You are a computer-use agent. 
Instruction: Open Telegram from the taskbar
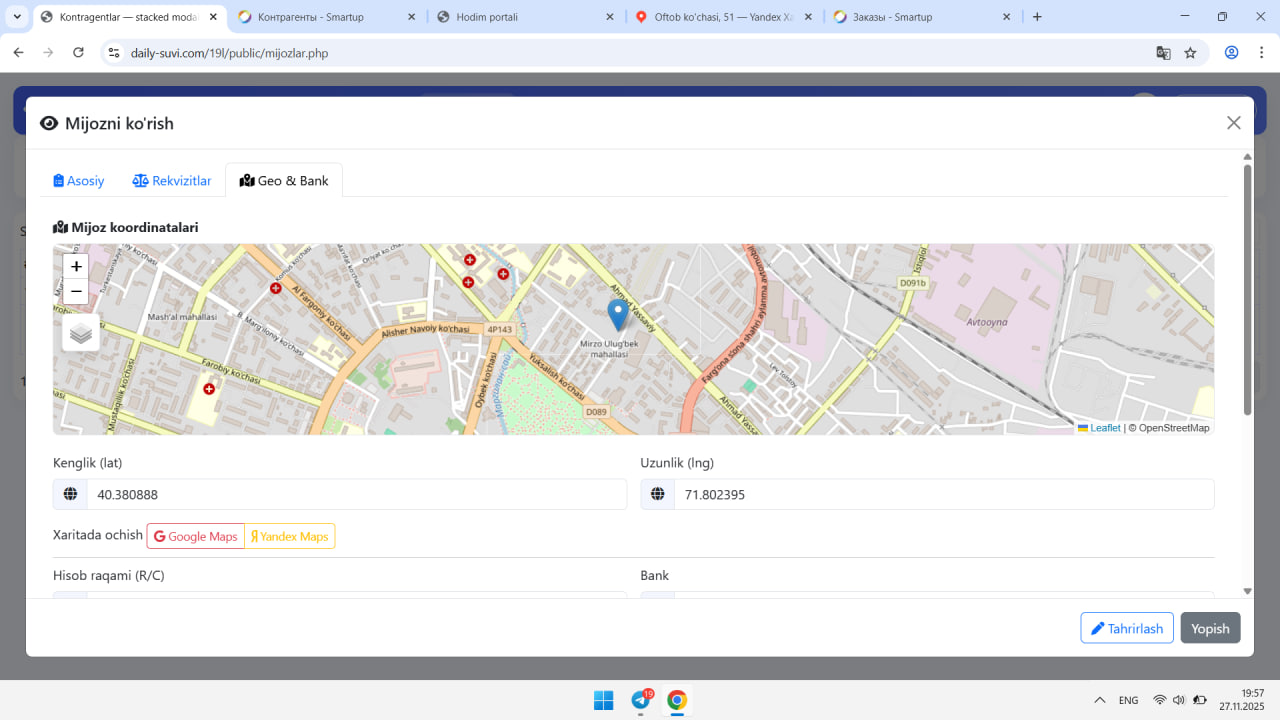(641, 700)
